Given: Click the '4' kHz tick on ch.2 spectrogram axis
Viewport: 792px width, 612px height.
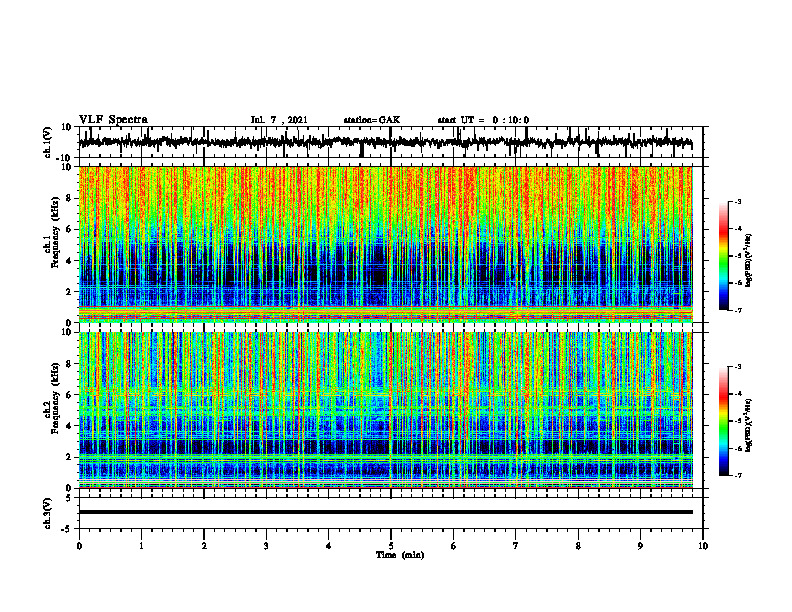Looking at the screenshot, I should click(x=69, y=426).
